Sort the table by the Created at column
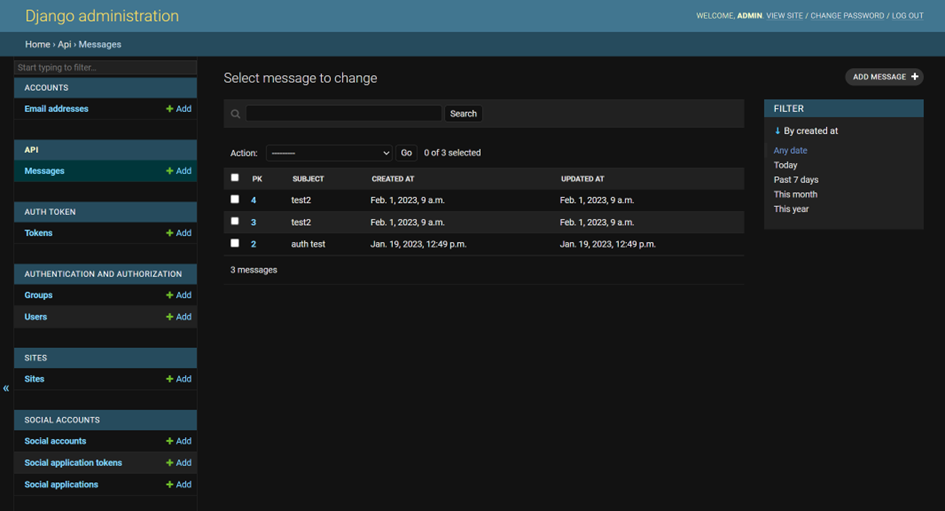Screen dimensions: 945x511 click(x=393, y=179)
